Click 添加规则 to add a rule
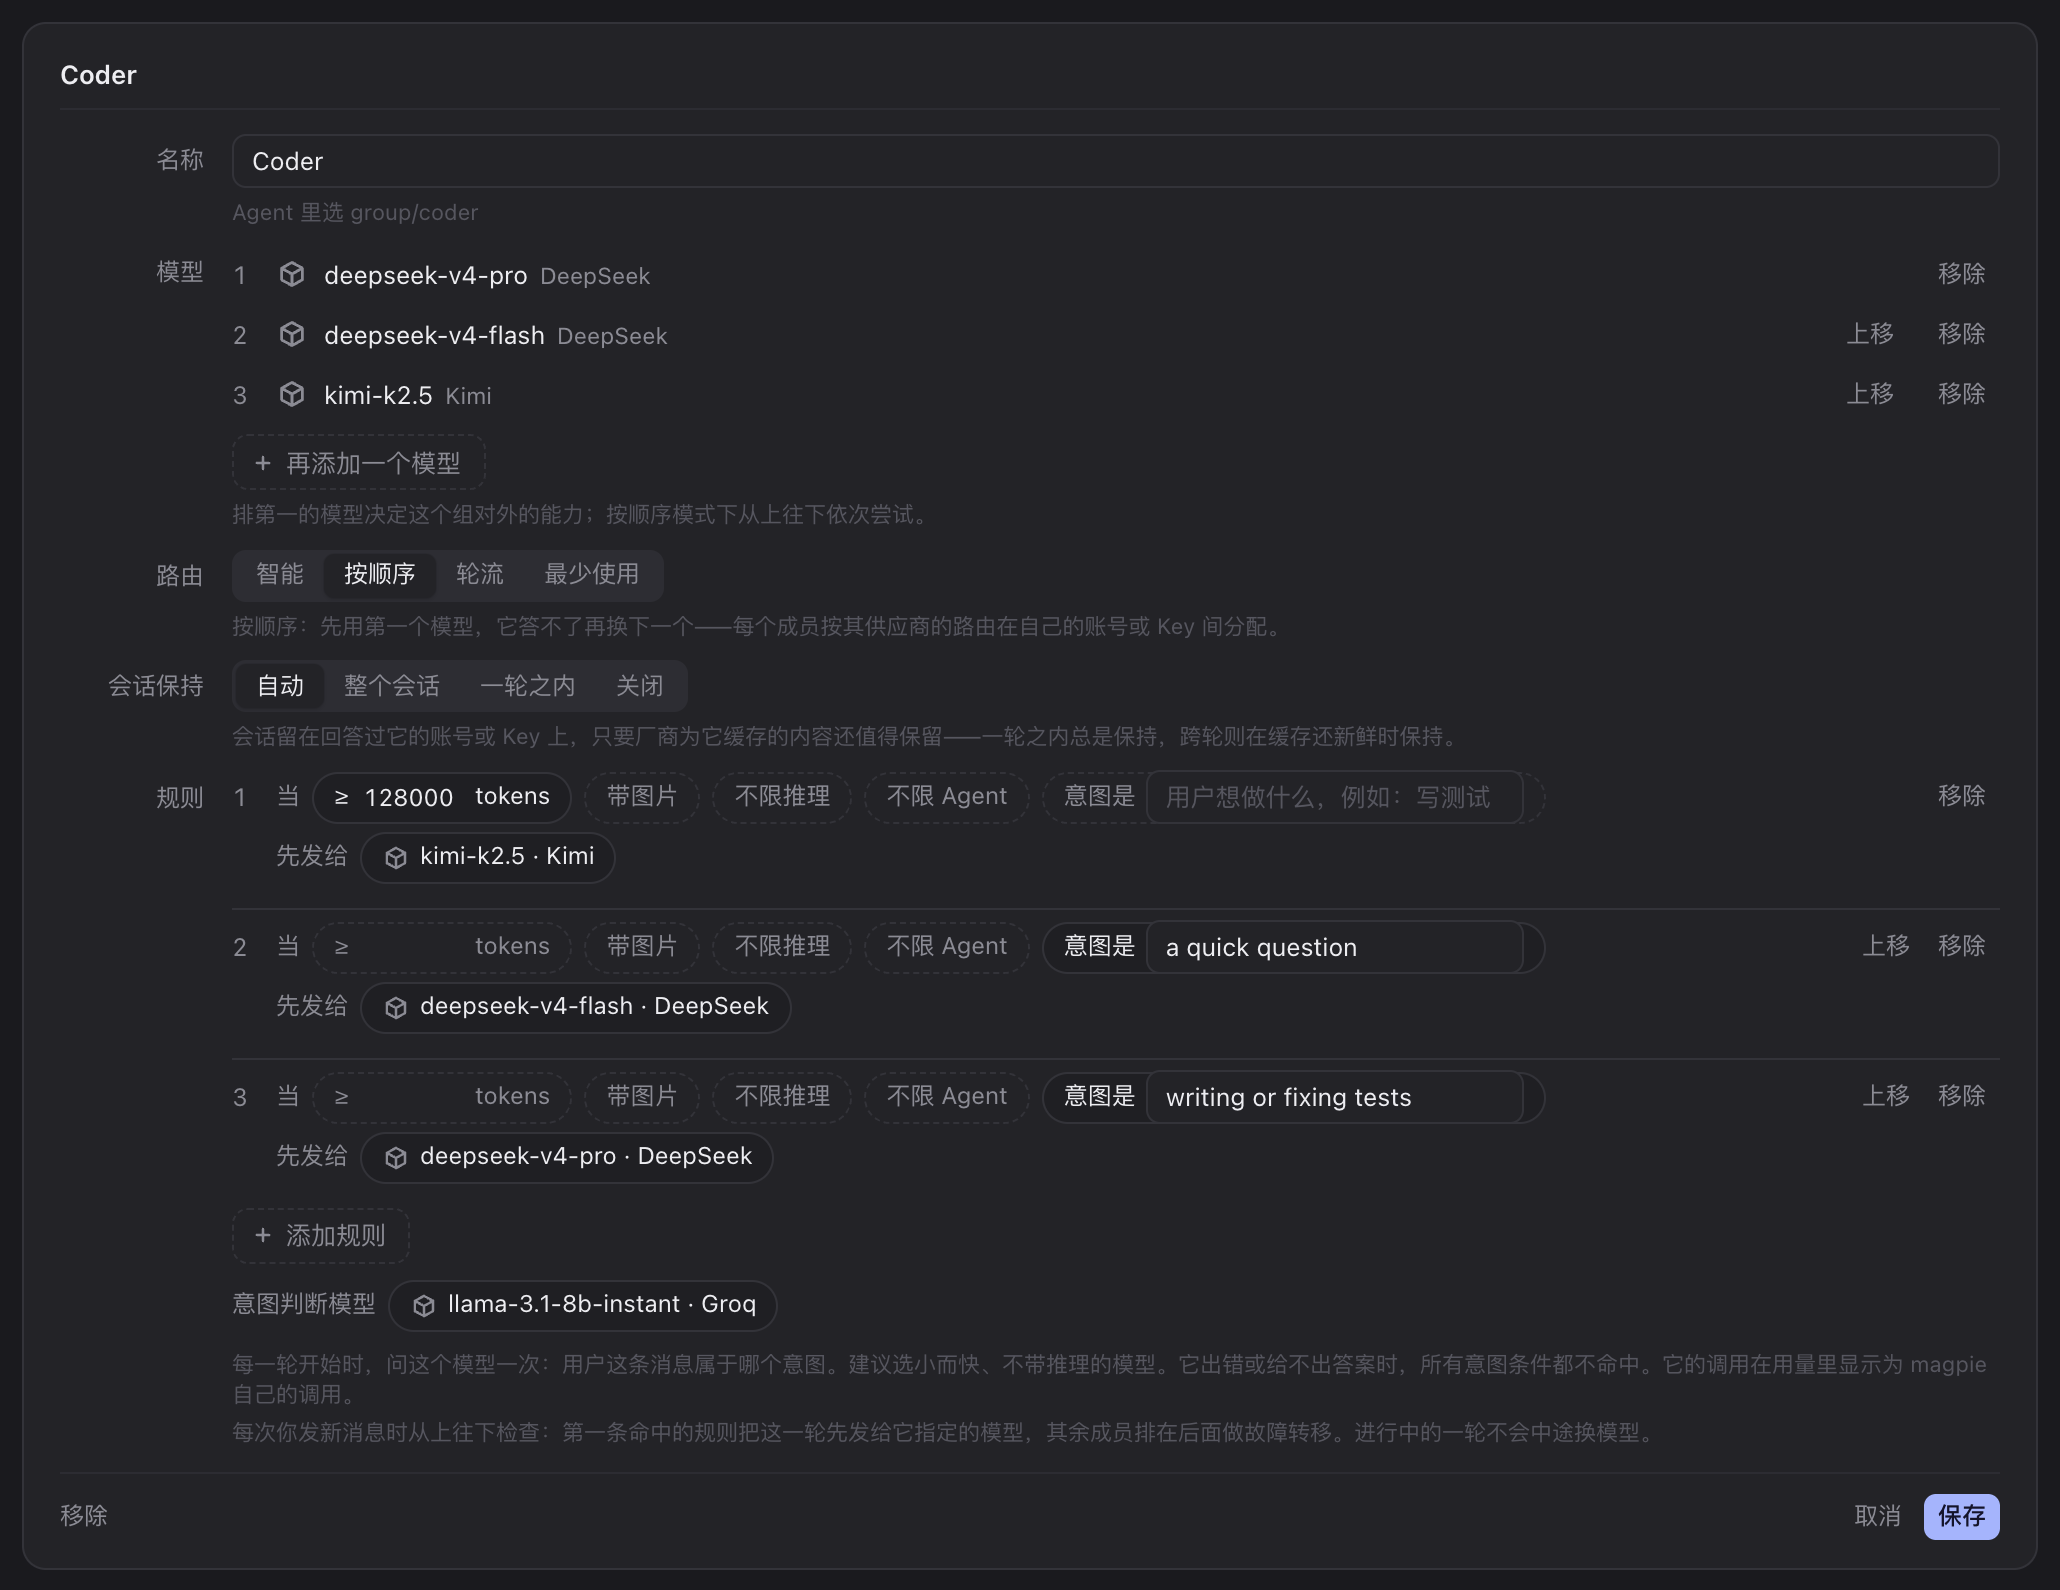Viewport: 2060px width, 1590px height. (321, 1235)
